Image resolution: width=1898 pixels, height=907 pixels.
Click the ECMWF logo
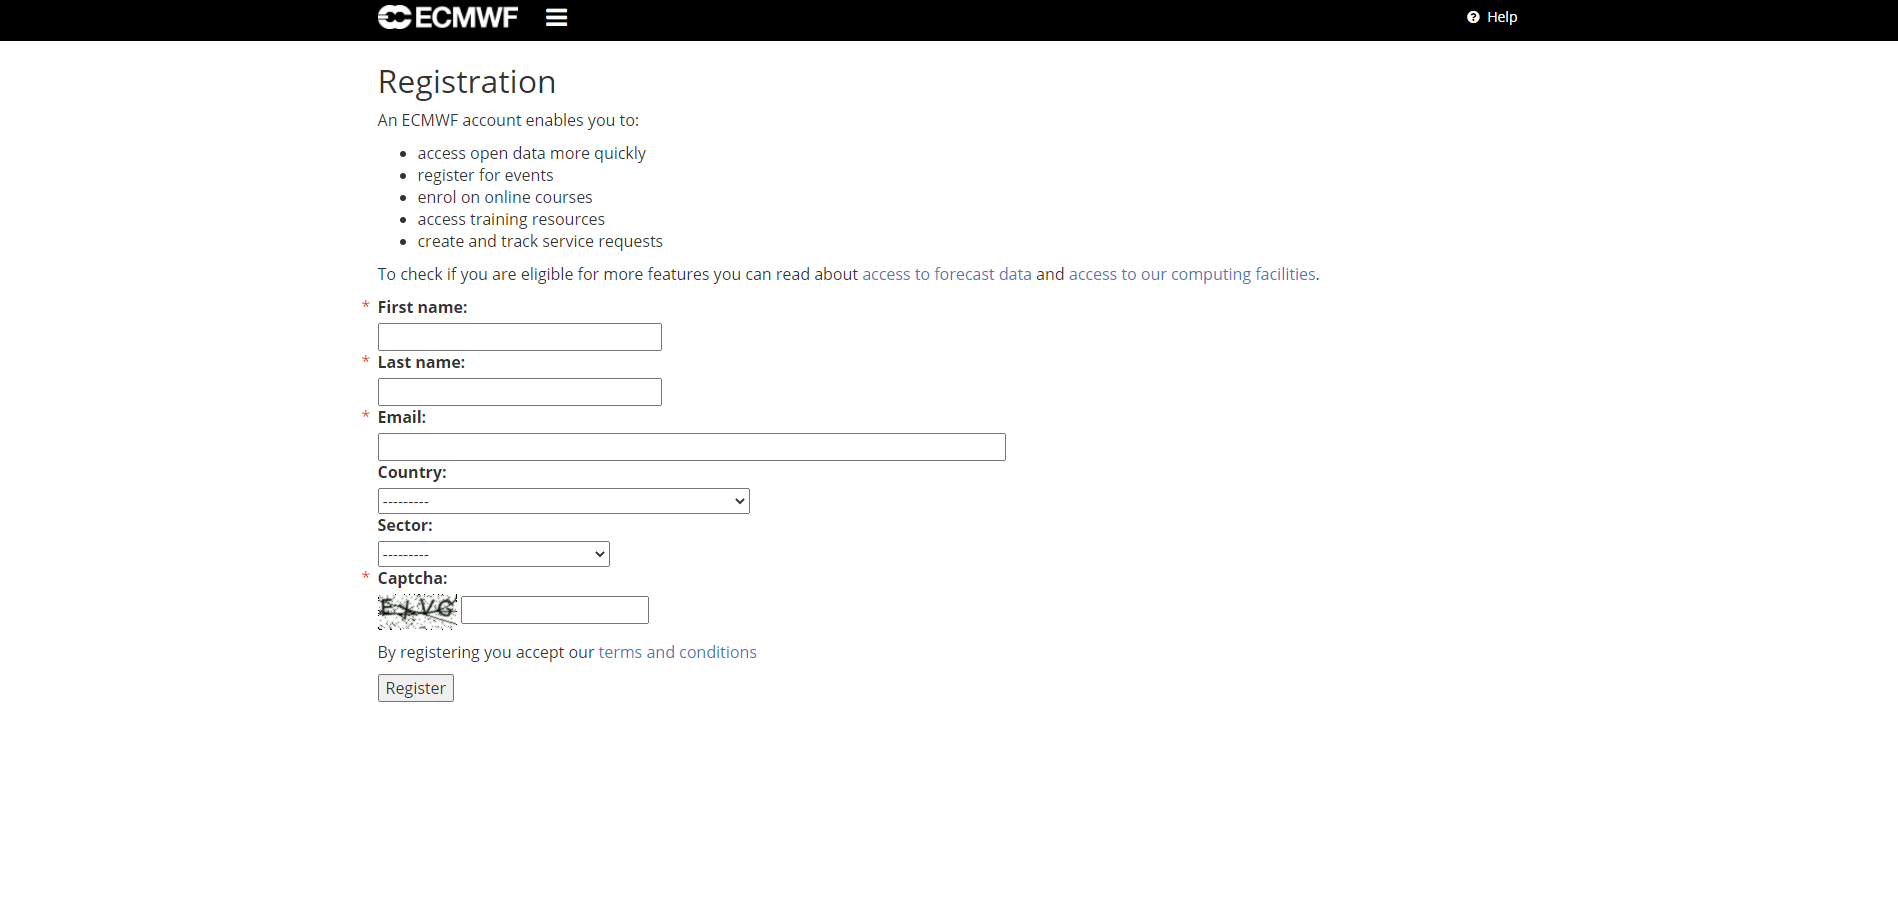click(x=447, y=17)
